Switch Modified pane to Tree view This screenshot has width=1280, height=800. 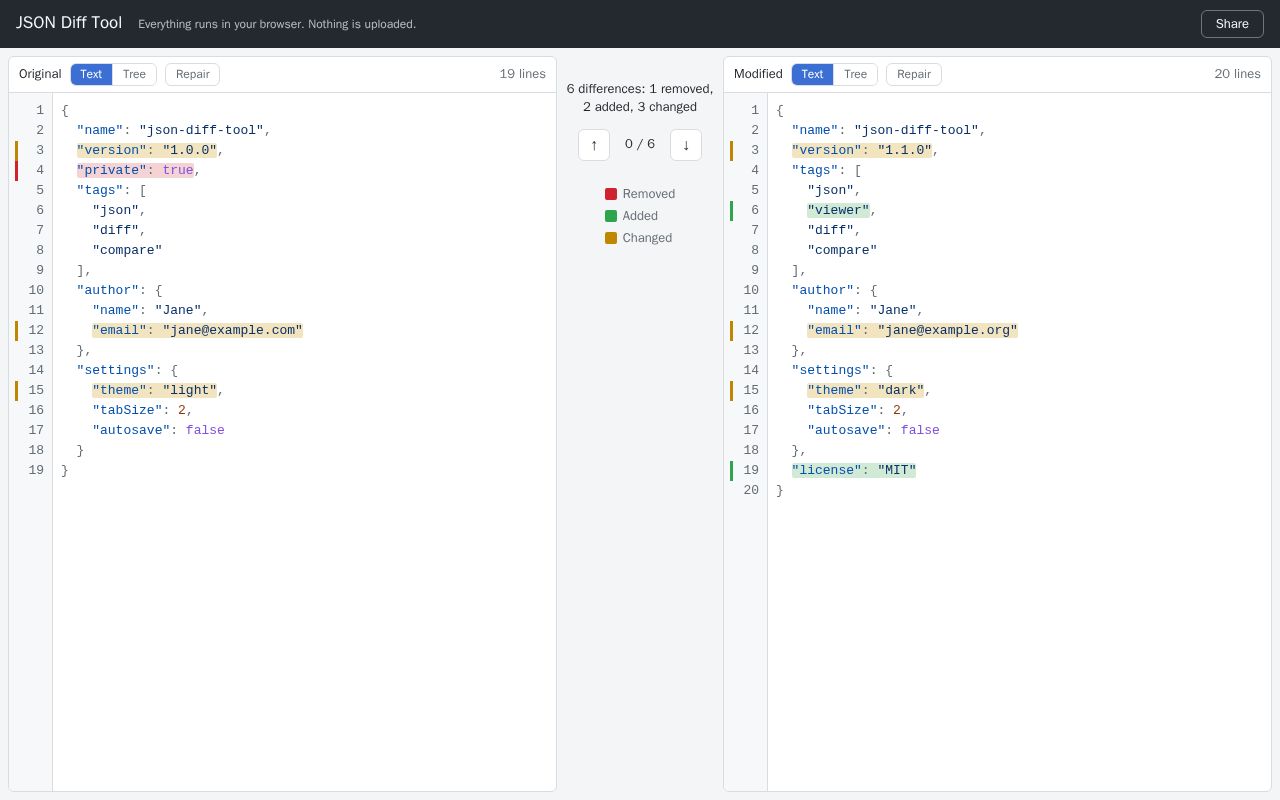pos(855,74)
